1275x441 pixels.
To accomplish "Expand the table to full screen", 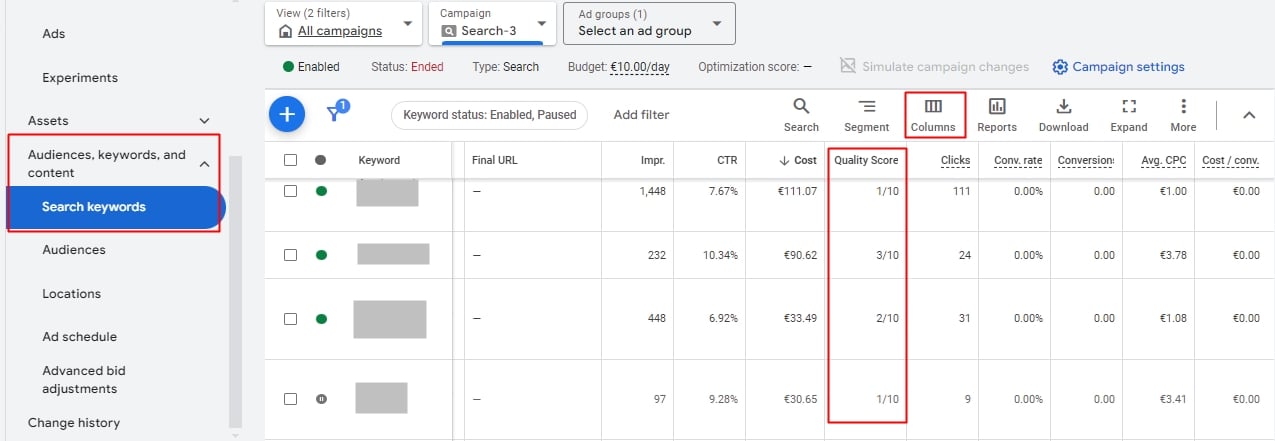I will [1128, 114].
